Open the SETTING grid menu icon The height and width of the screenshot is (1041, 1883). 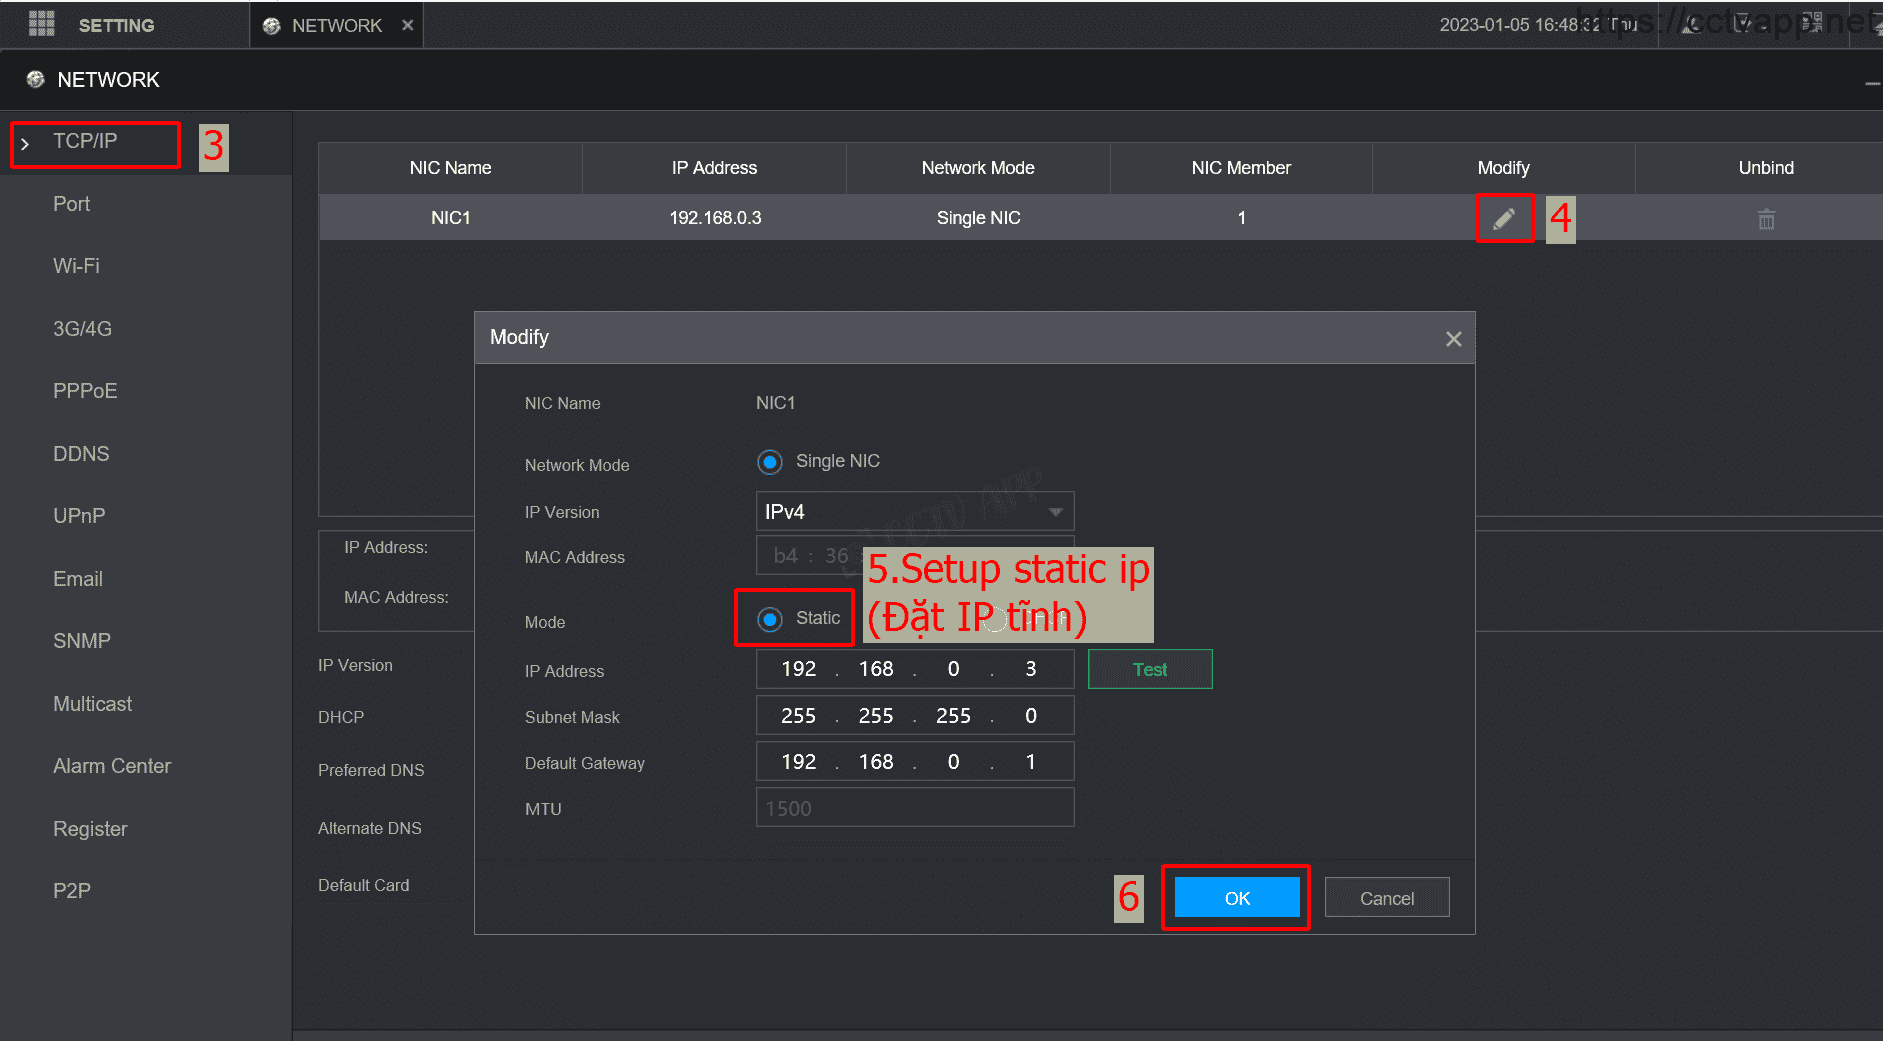pos(41,24)
